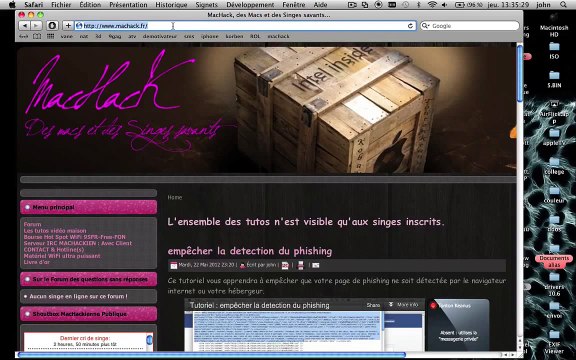Click the Safari address bar

246,26
